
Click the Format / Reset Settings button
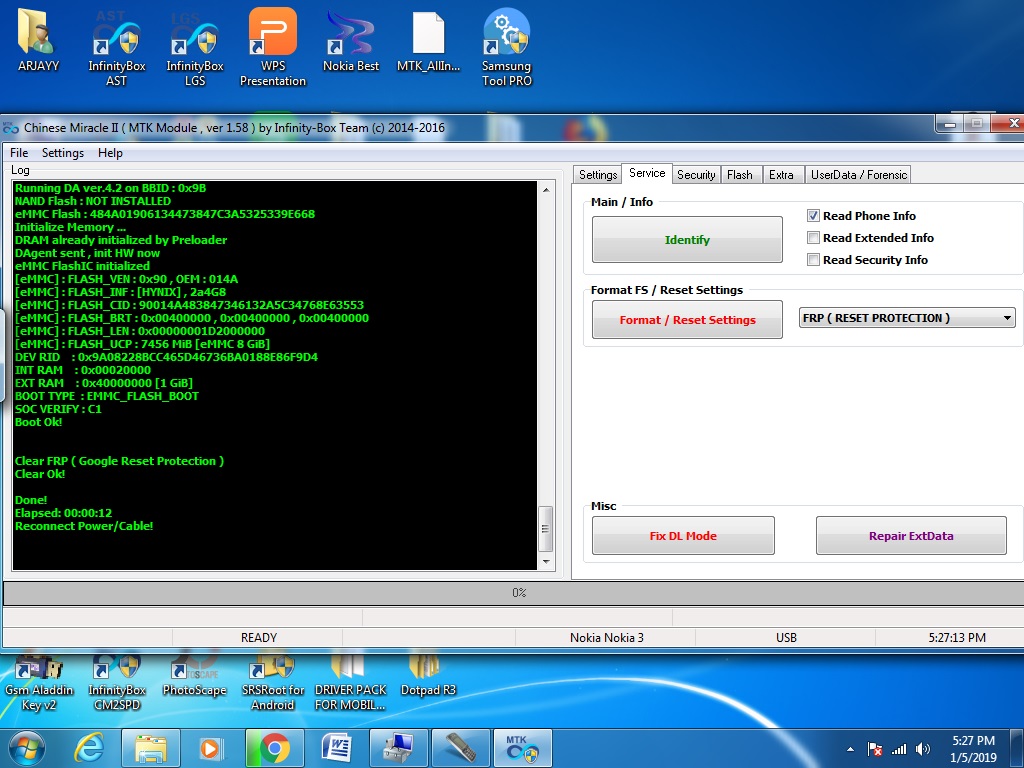coord(687,319)
